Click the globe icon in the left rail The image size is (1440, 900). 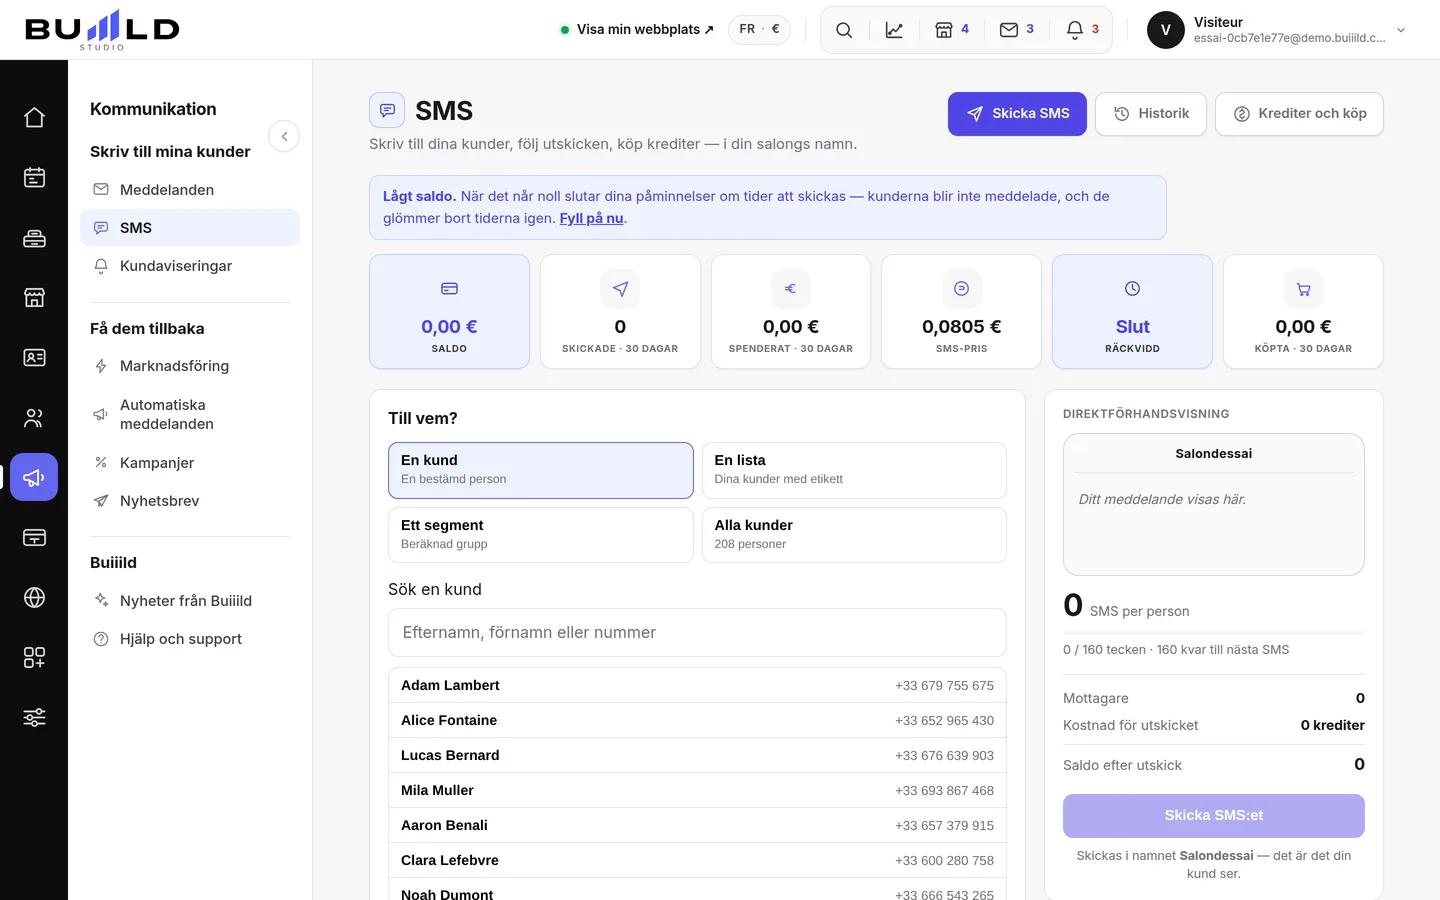[34, 597]
